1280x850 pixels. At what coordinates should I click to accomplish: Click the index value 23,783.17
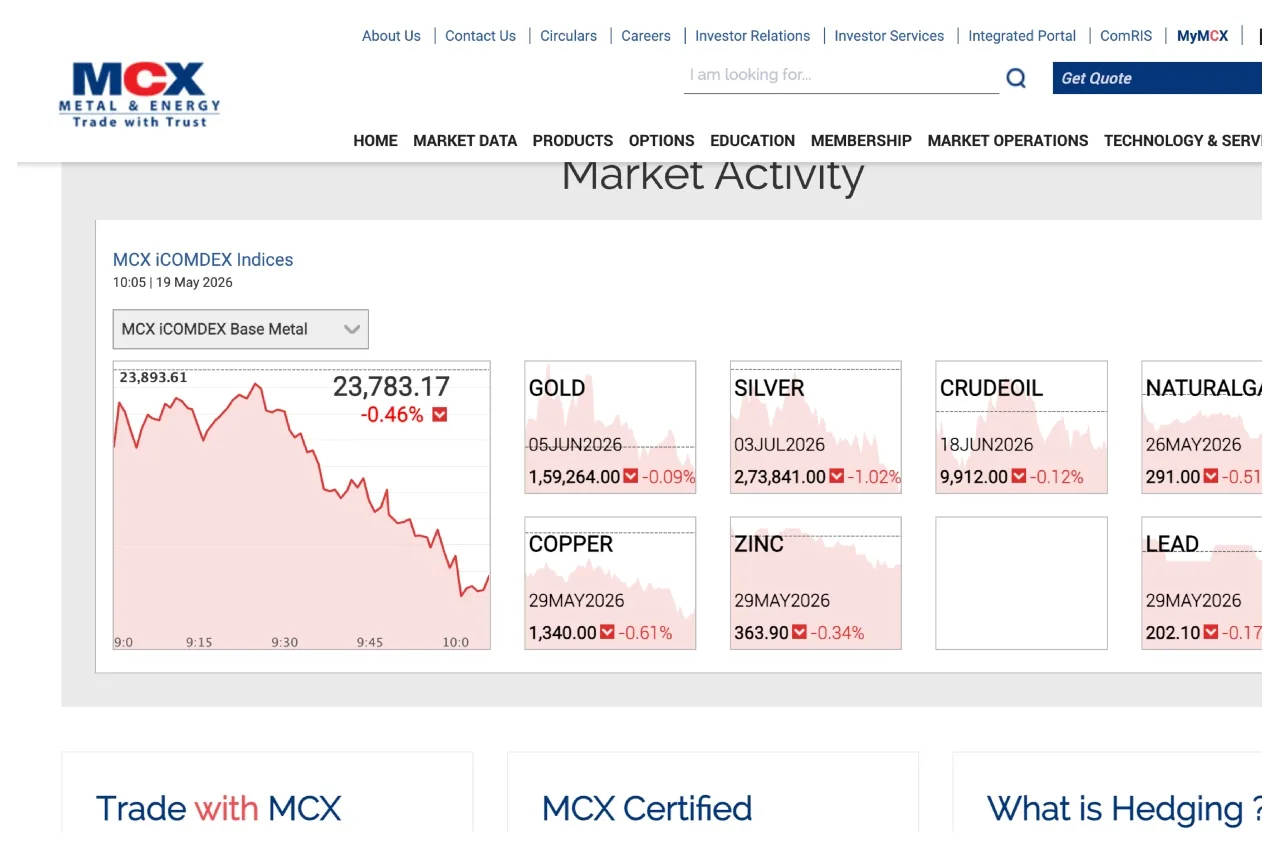[391, 386]
